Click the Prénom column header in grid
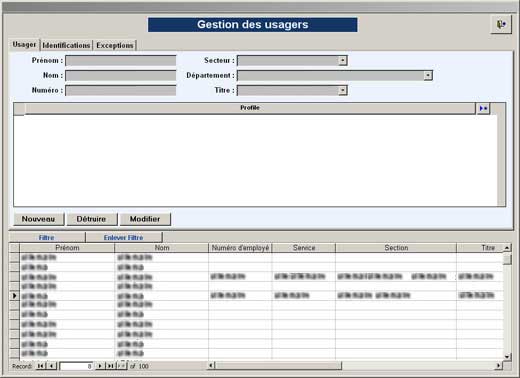The image size is (520, 378). (x=67, y=248)
